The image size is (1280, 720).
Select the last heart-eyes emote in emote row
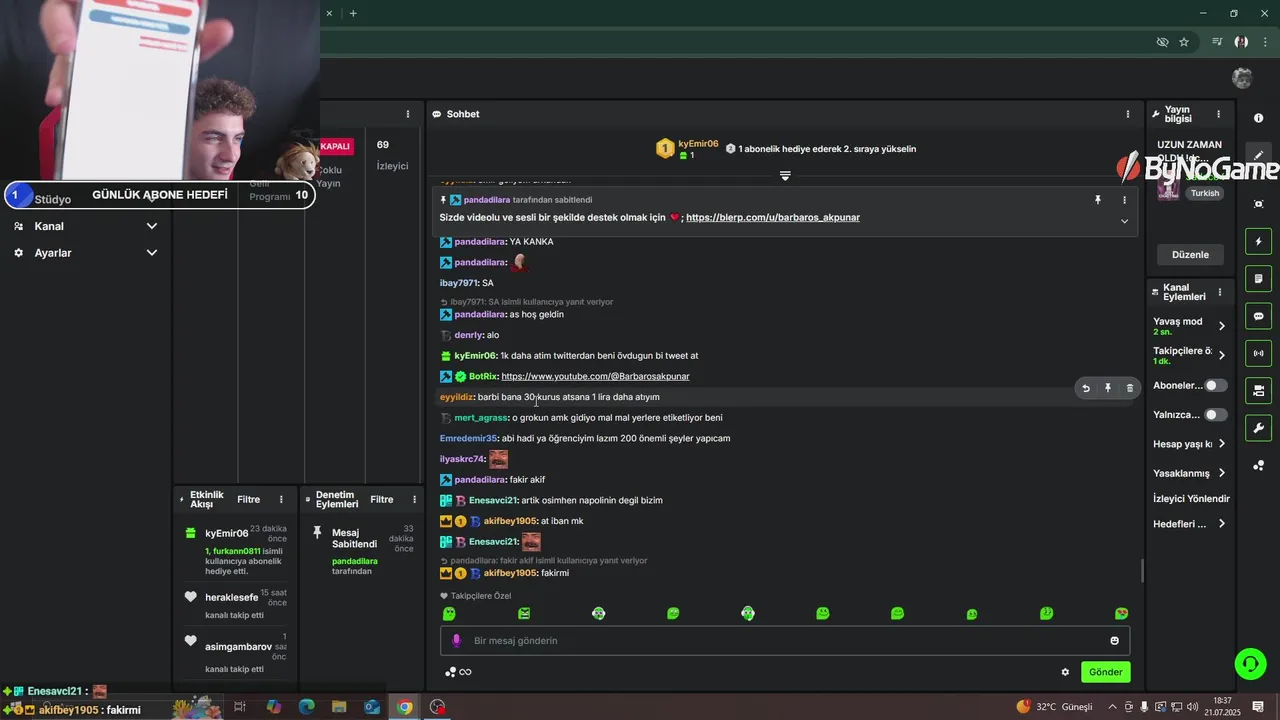click(x=1121, y=614)
